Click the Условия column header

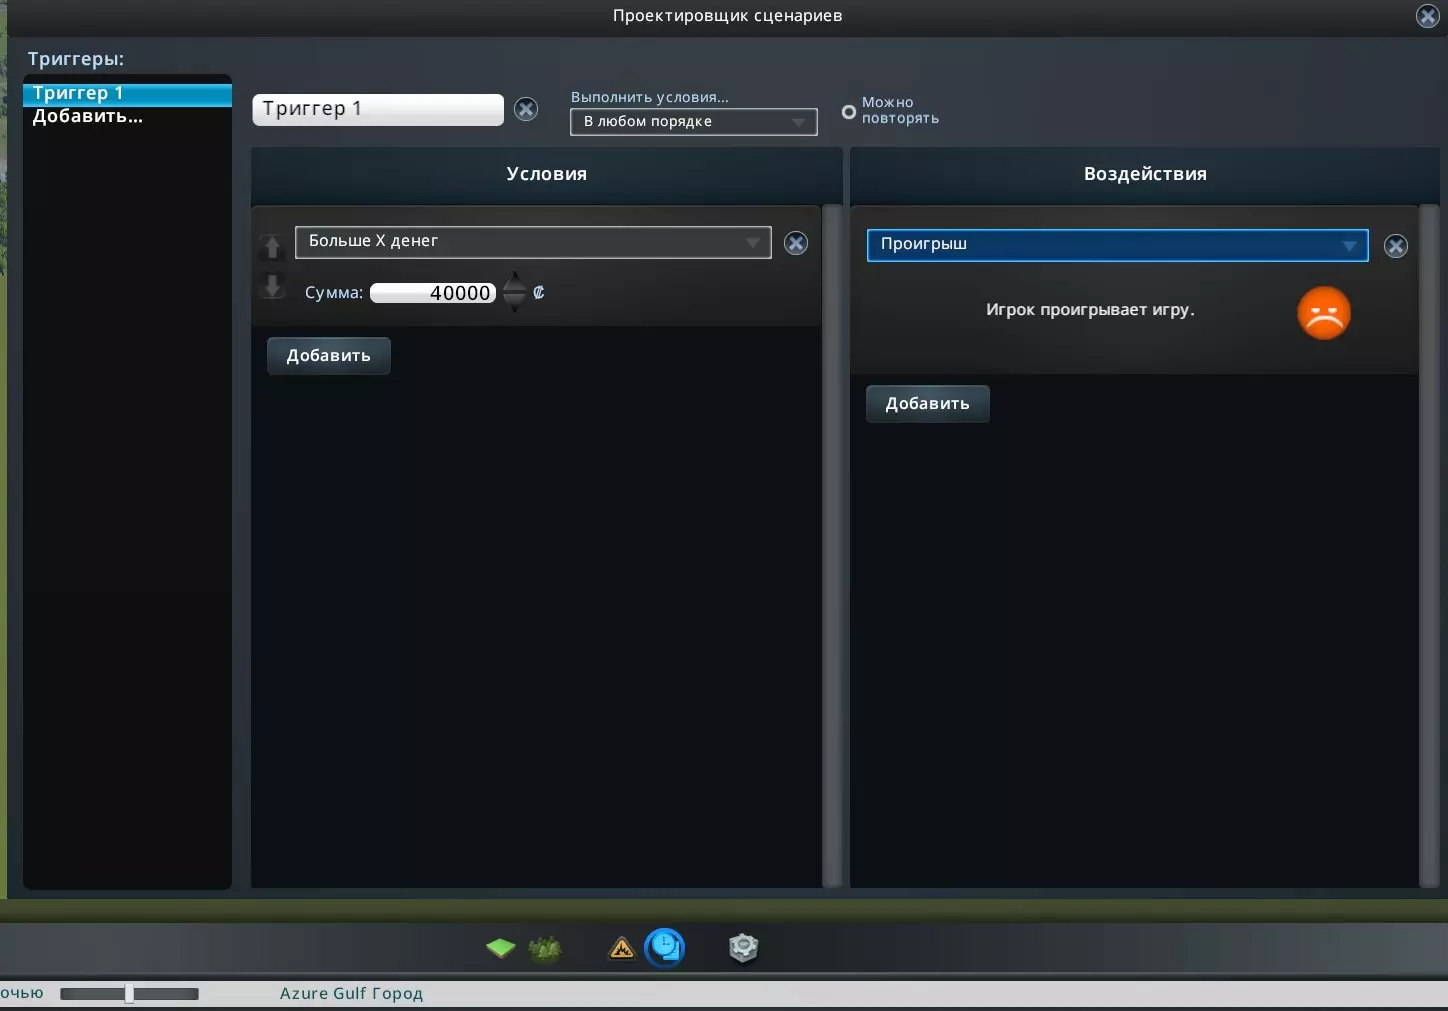[x=546, y=174]
